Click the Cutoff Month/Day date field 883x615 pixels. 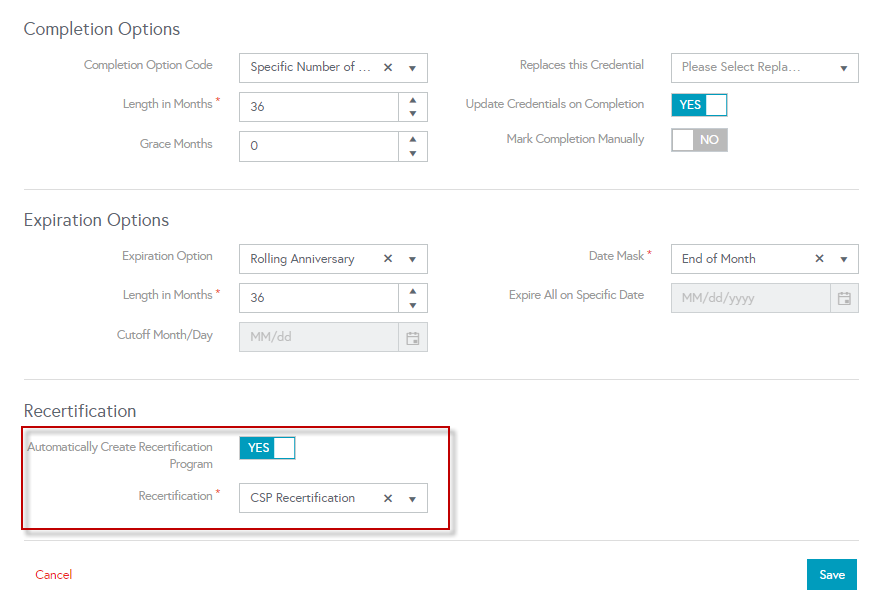point(319,337)
